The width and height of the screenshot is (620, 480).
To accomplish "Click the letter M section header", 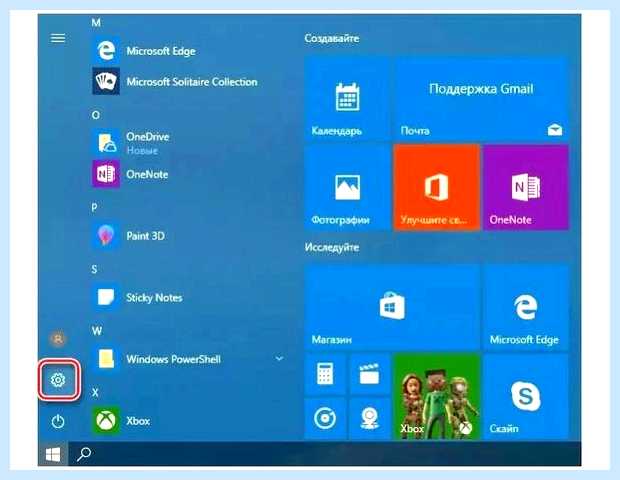I will click(x=96, y=23).
